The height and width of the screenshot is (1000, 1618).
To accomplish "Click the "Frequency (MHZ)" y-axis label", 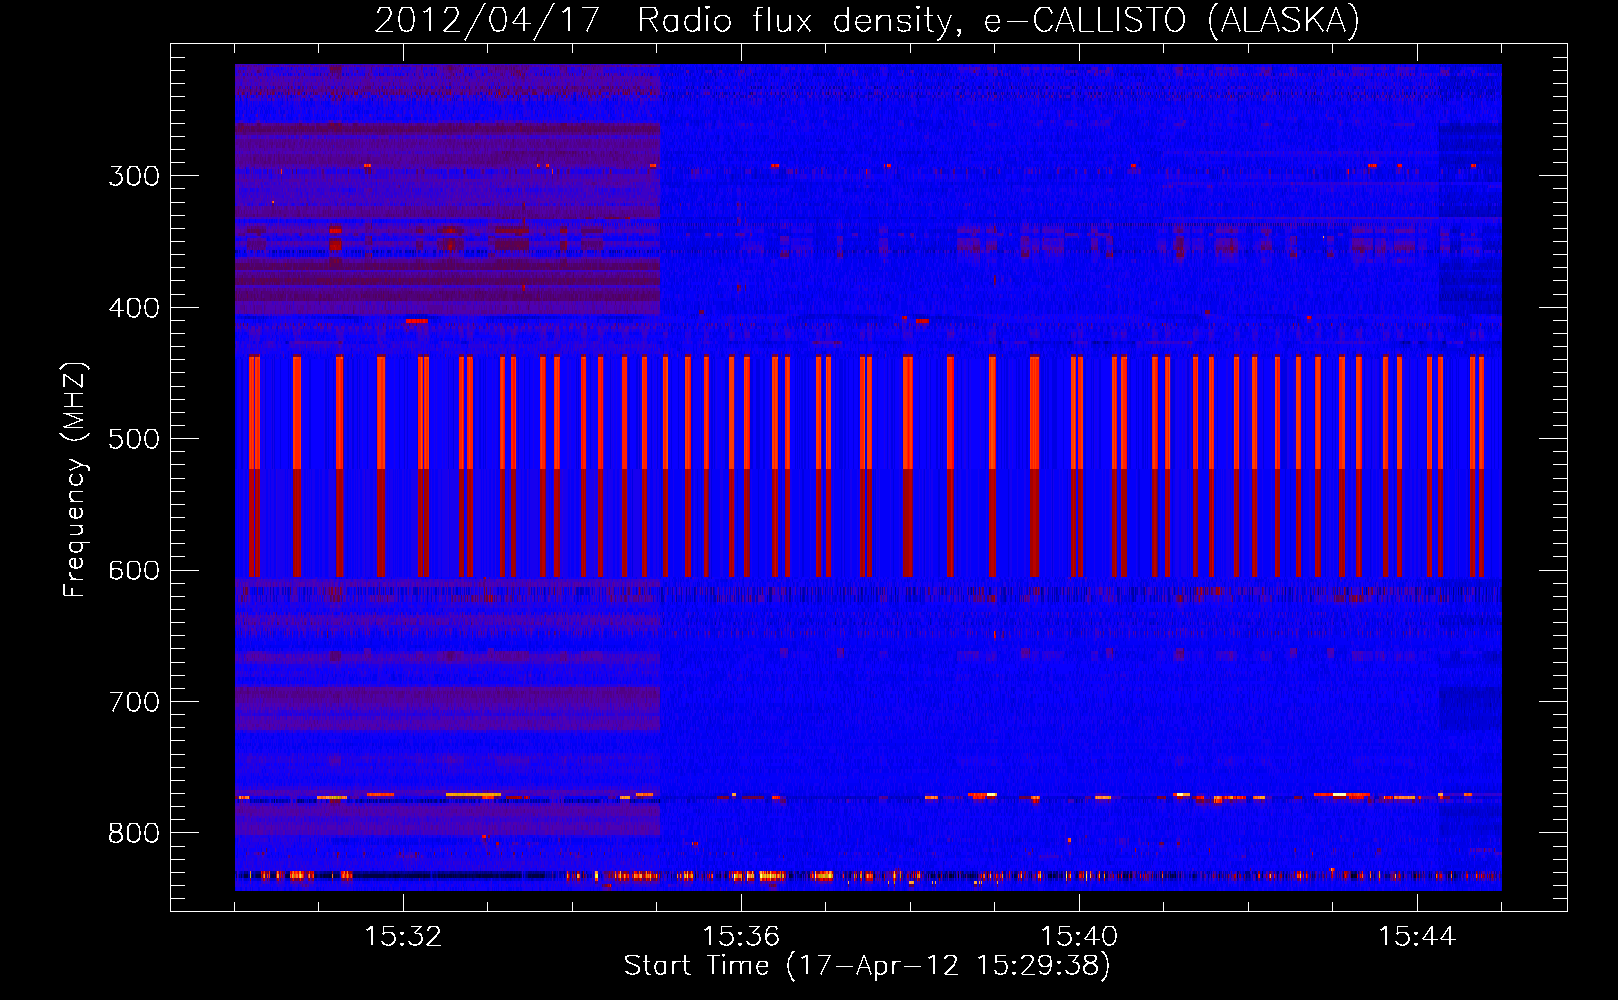I will click(75, 480).
